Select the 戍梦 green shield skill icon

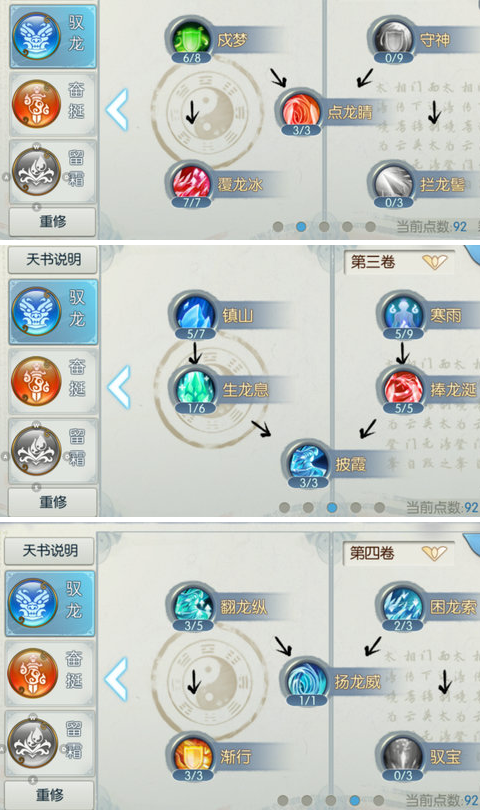point(191,39)
